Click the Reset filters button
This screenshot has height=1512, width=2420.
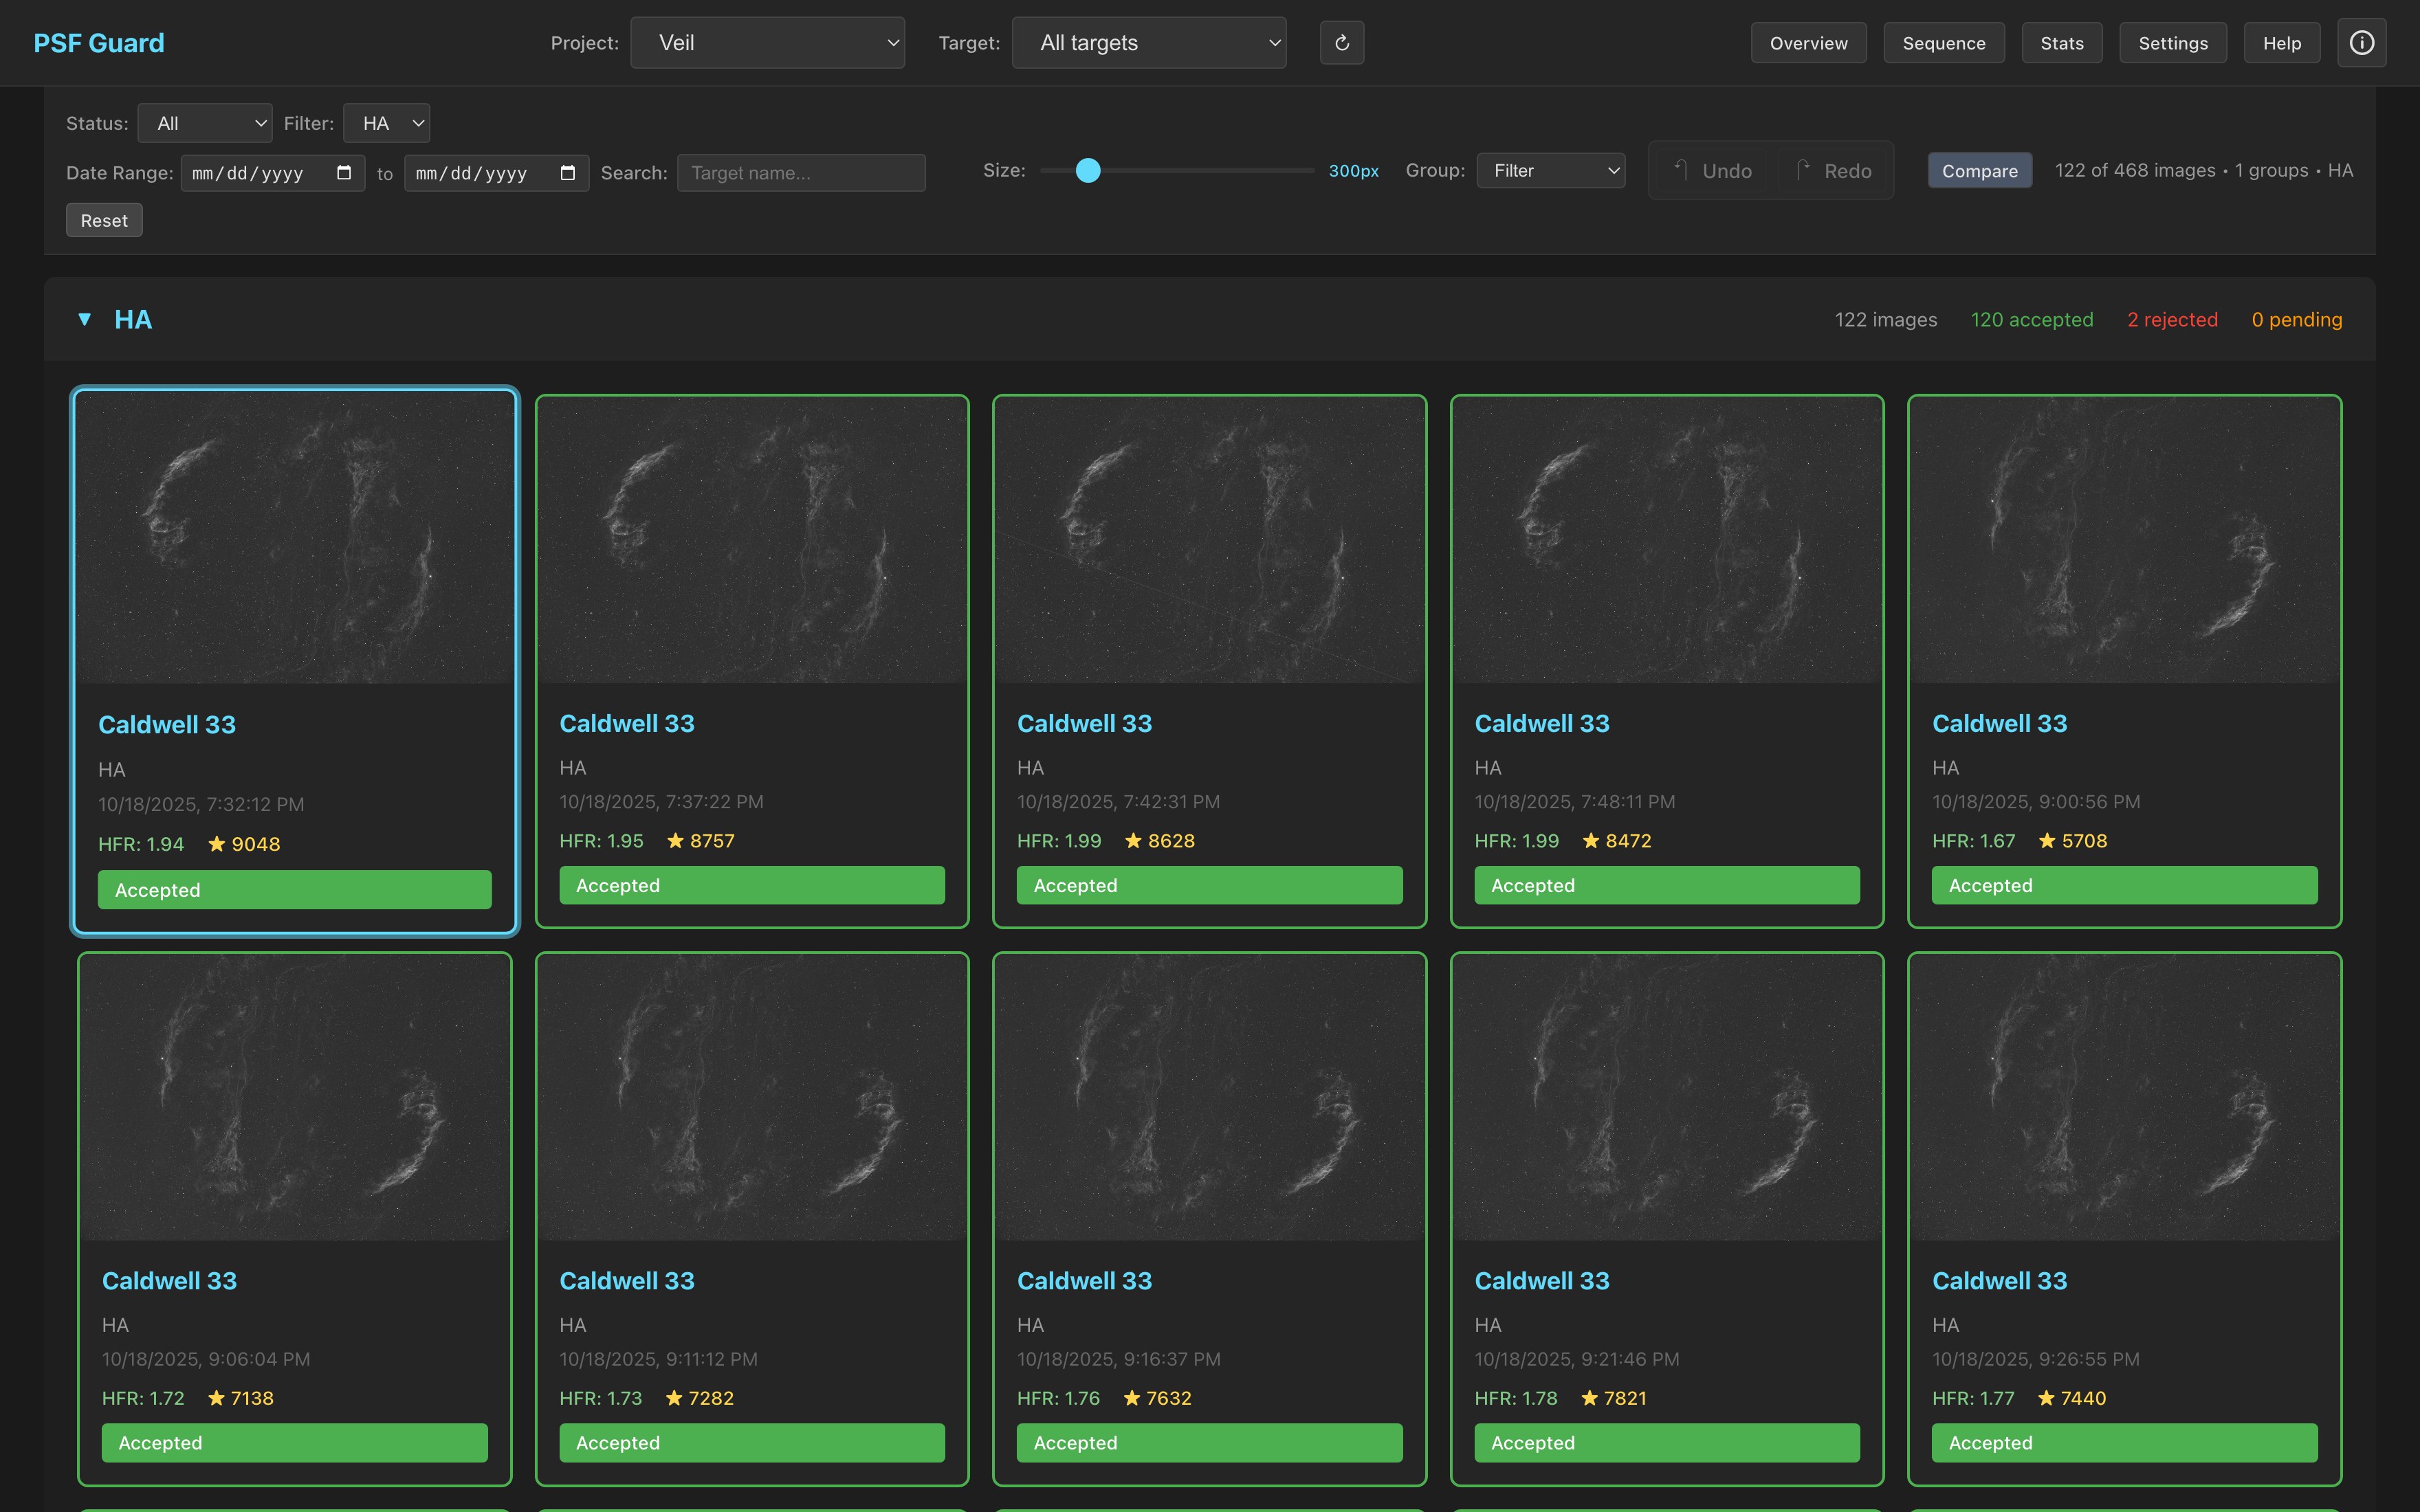(x=104, y=220)
